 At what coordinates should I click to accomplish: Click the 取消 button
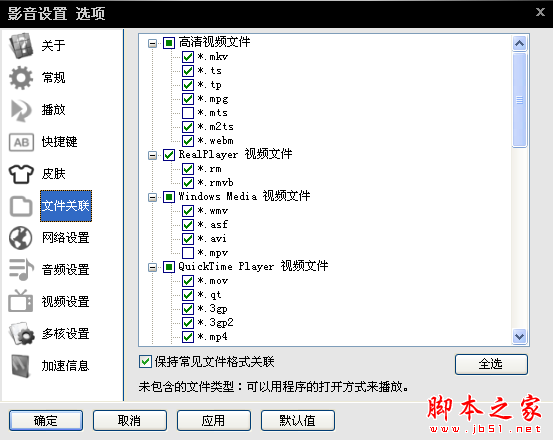[130, 420]
